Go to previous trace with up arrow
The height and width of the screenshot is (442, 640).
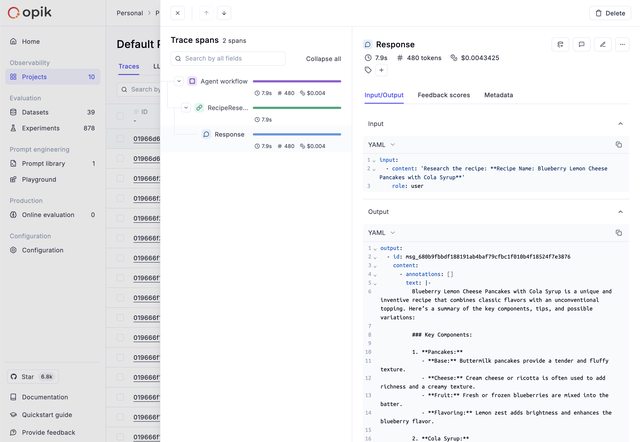[206, 13]
